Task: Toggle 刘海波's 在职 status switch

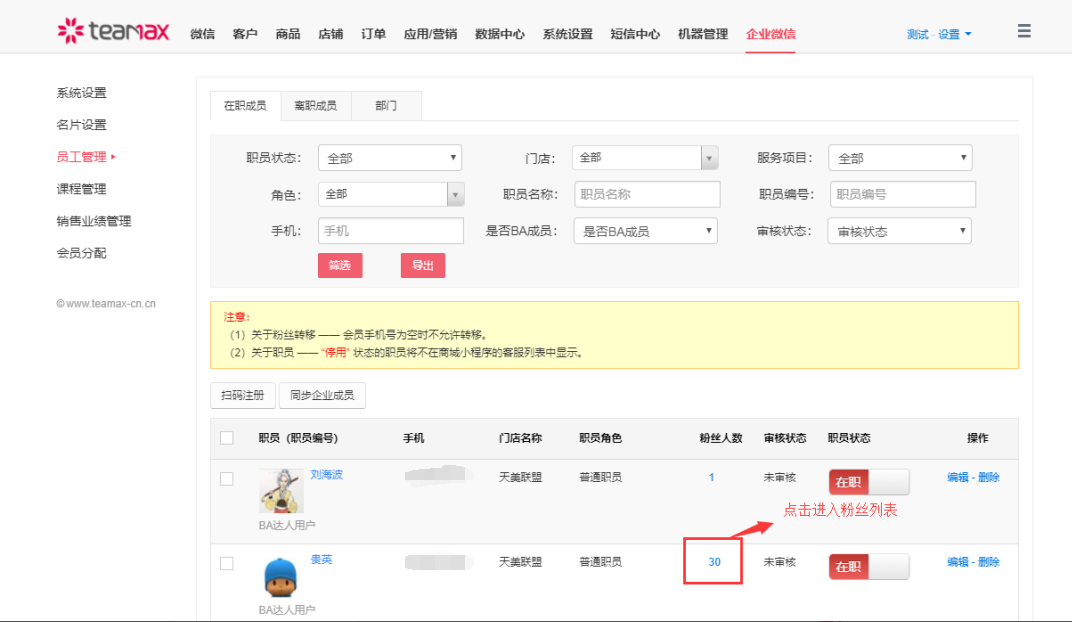Action: 868,482
